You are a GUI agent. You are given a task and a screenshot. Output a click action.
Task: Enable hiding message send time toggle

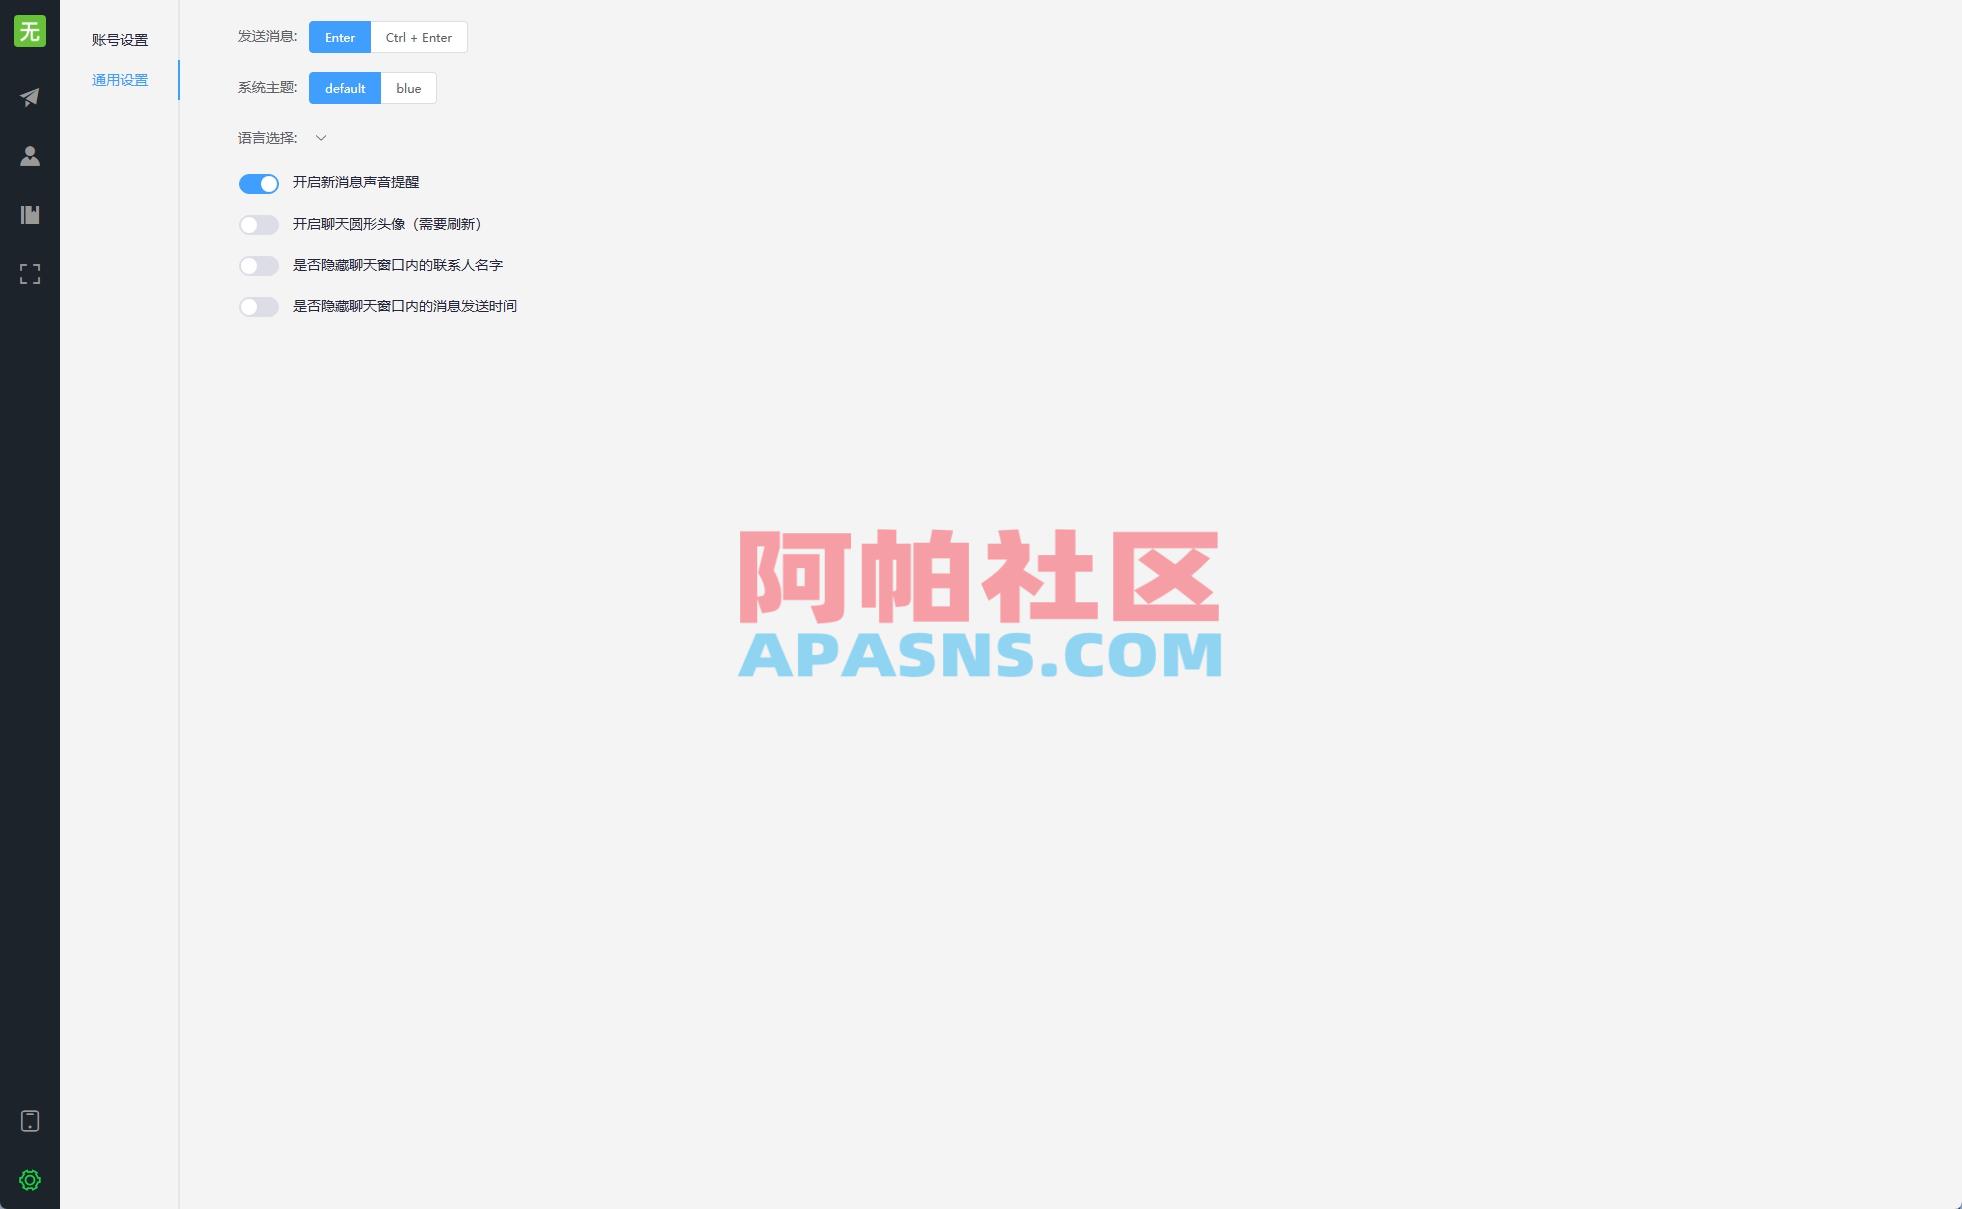pos(259,306)
